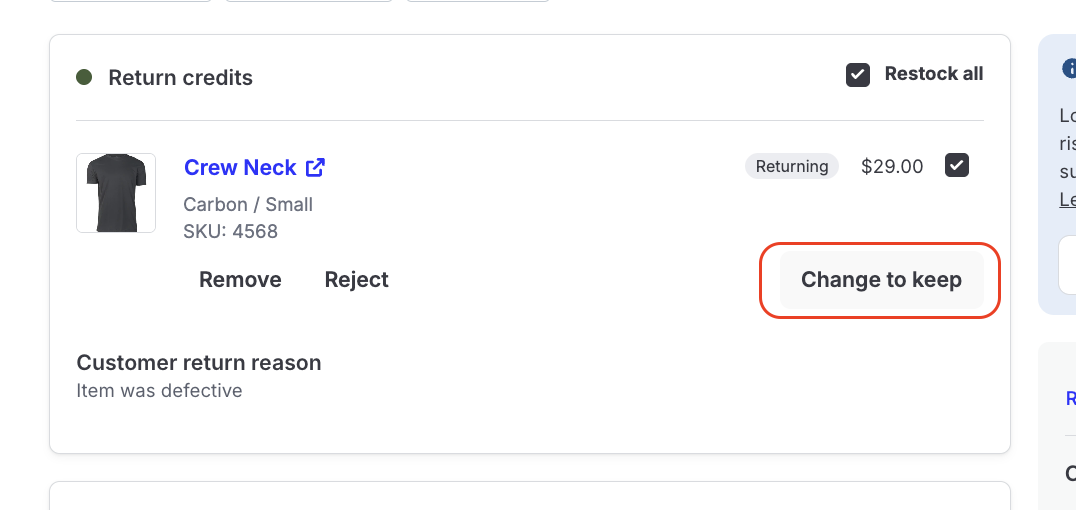The width and height of the screenshot is (1076, 510).
Task: Click the input box in the right info panel
Action: pos(1068,265)
